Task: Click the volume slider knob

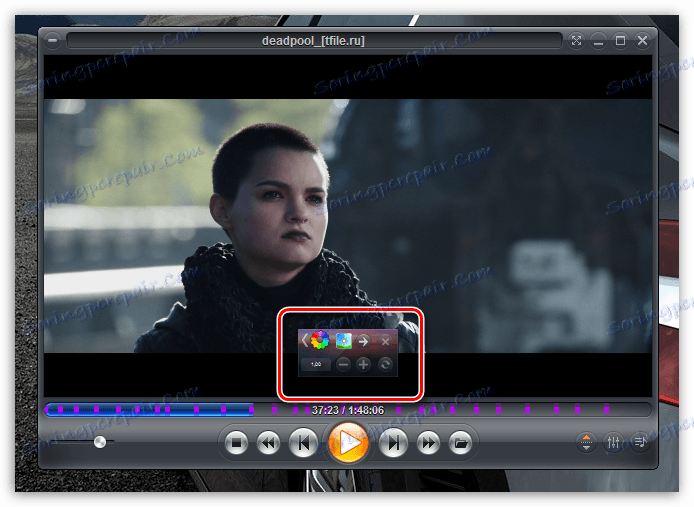Action: pyautogui.click(x=100, y=441)
